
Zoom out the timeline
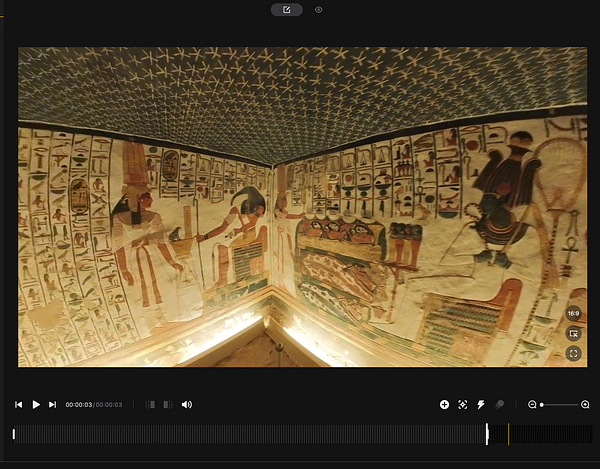[x=532, y=404]
